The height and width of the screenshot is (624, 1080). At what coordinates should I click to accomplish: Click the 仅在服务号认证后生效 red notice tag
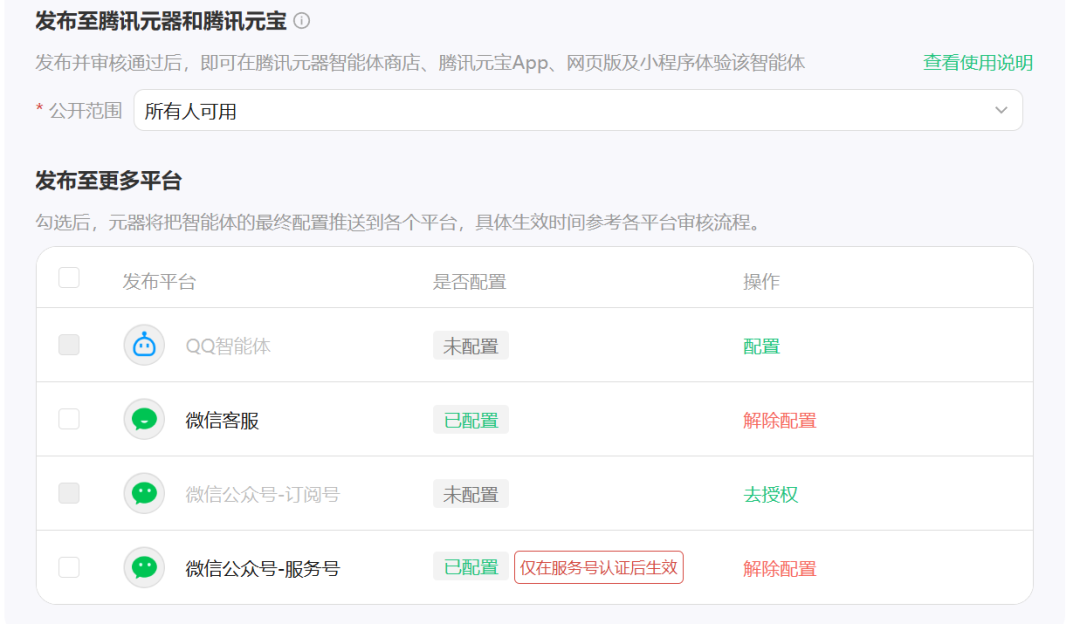click(x=599, y=568)
